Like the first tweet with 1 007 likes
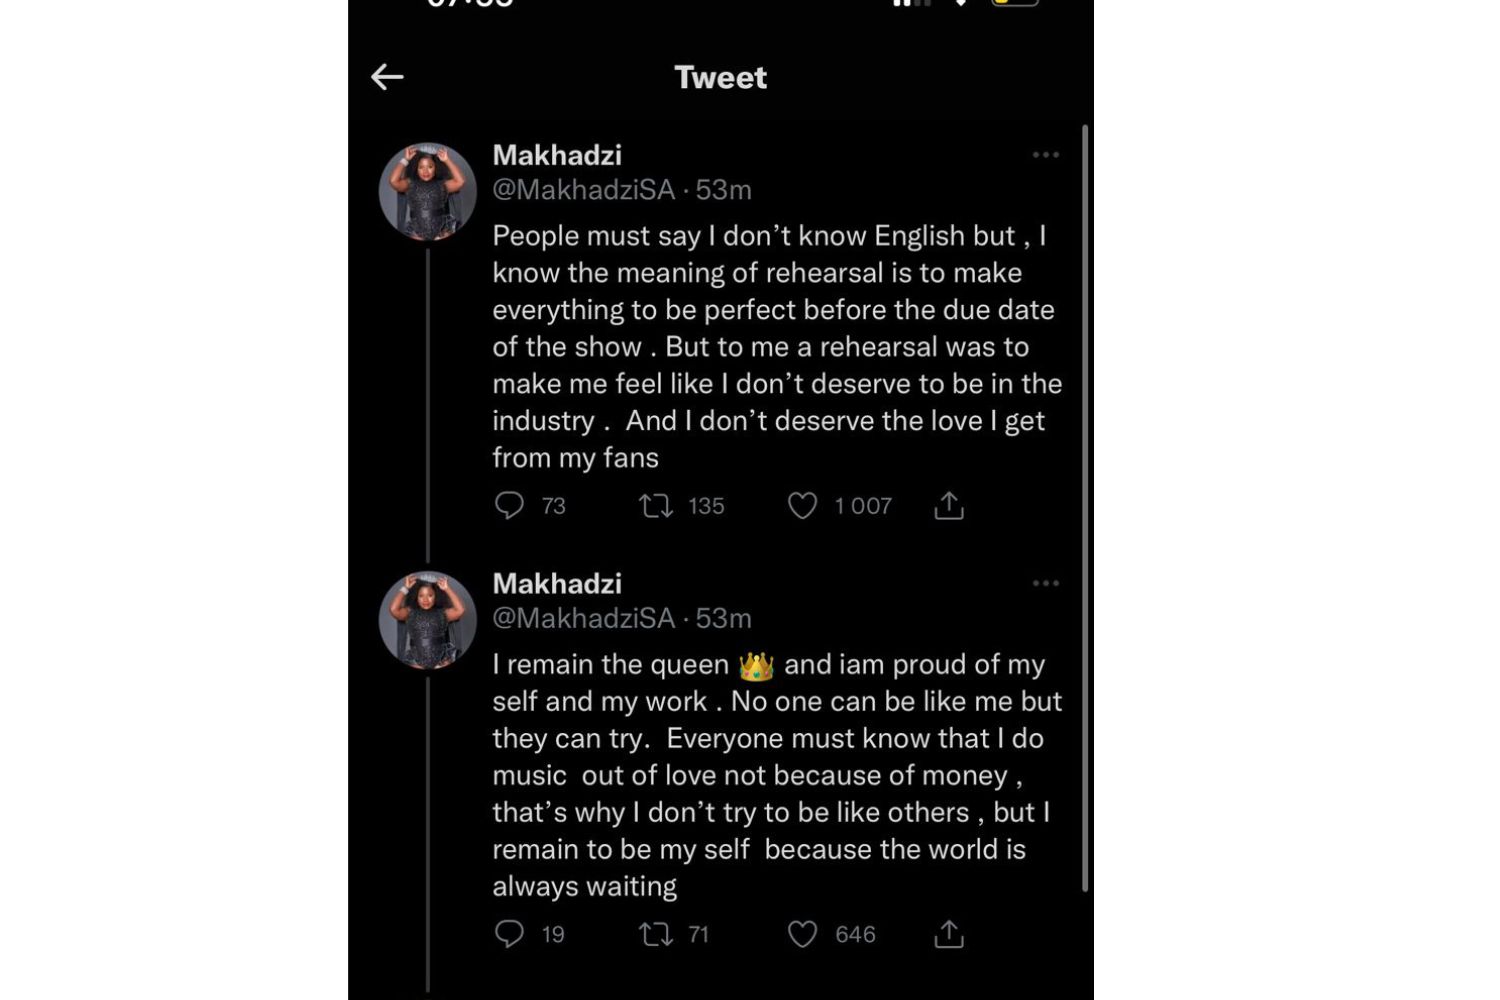Image resolution: width=1500 pixels, height=1000 pixels. point(802,506)
